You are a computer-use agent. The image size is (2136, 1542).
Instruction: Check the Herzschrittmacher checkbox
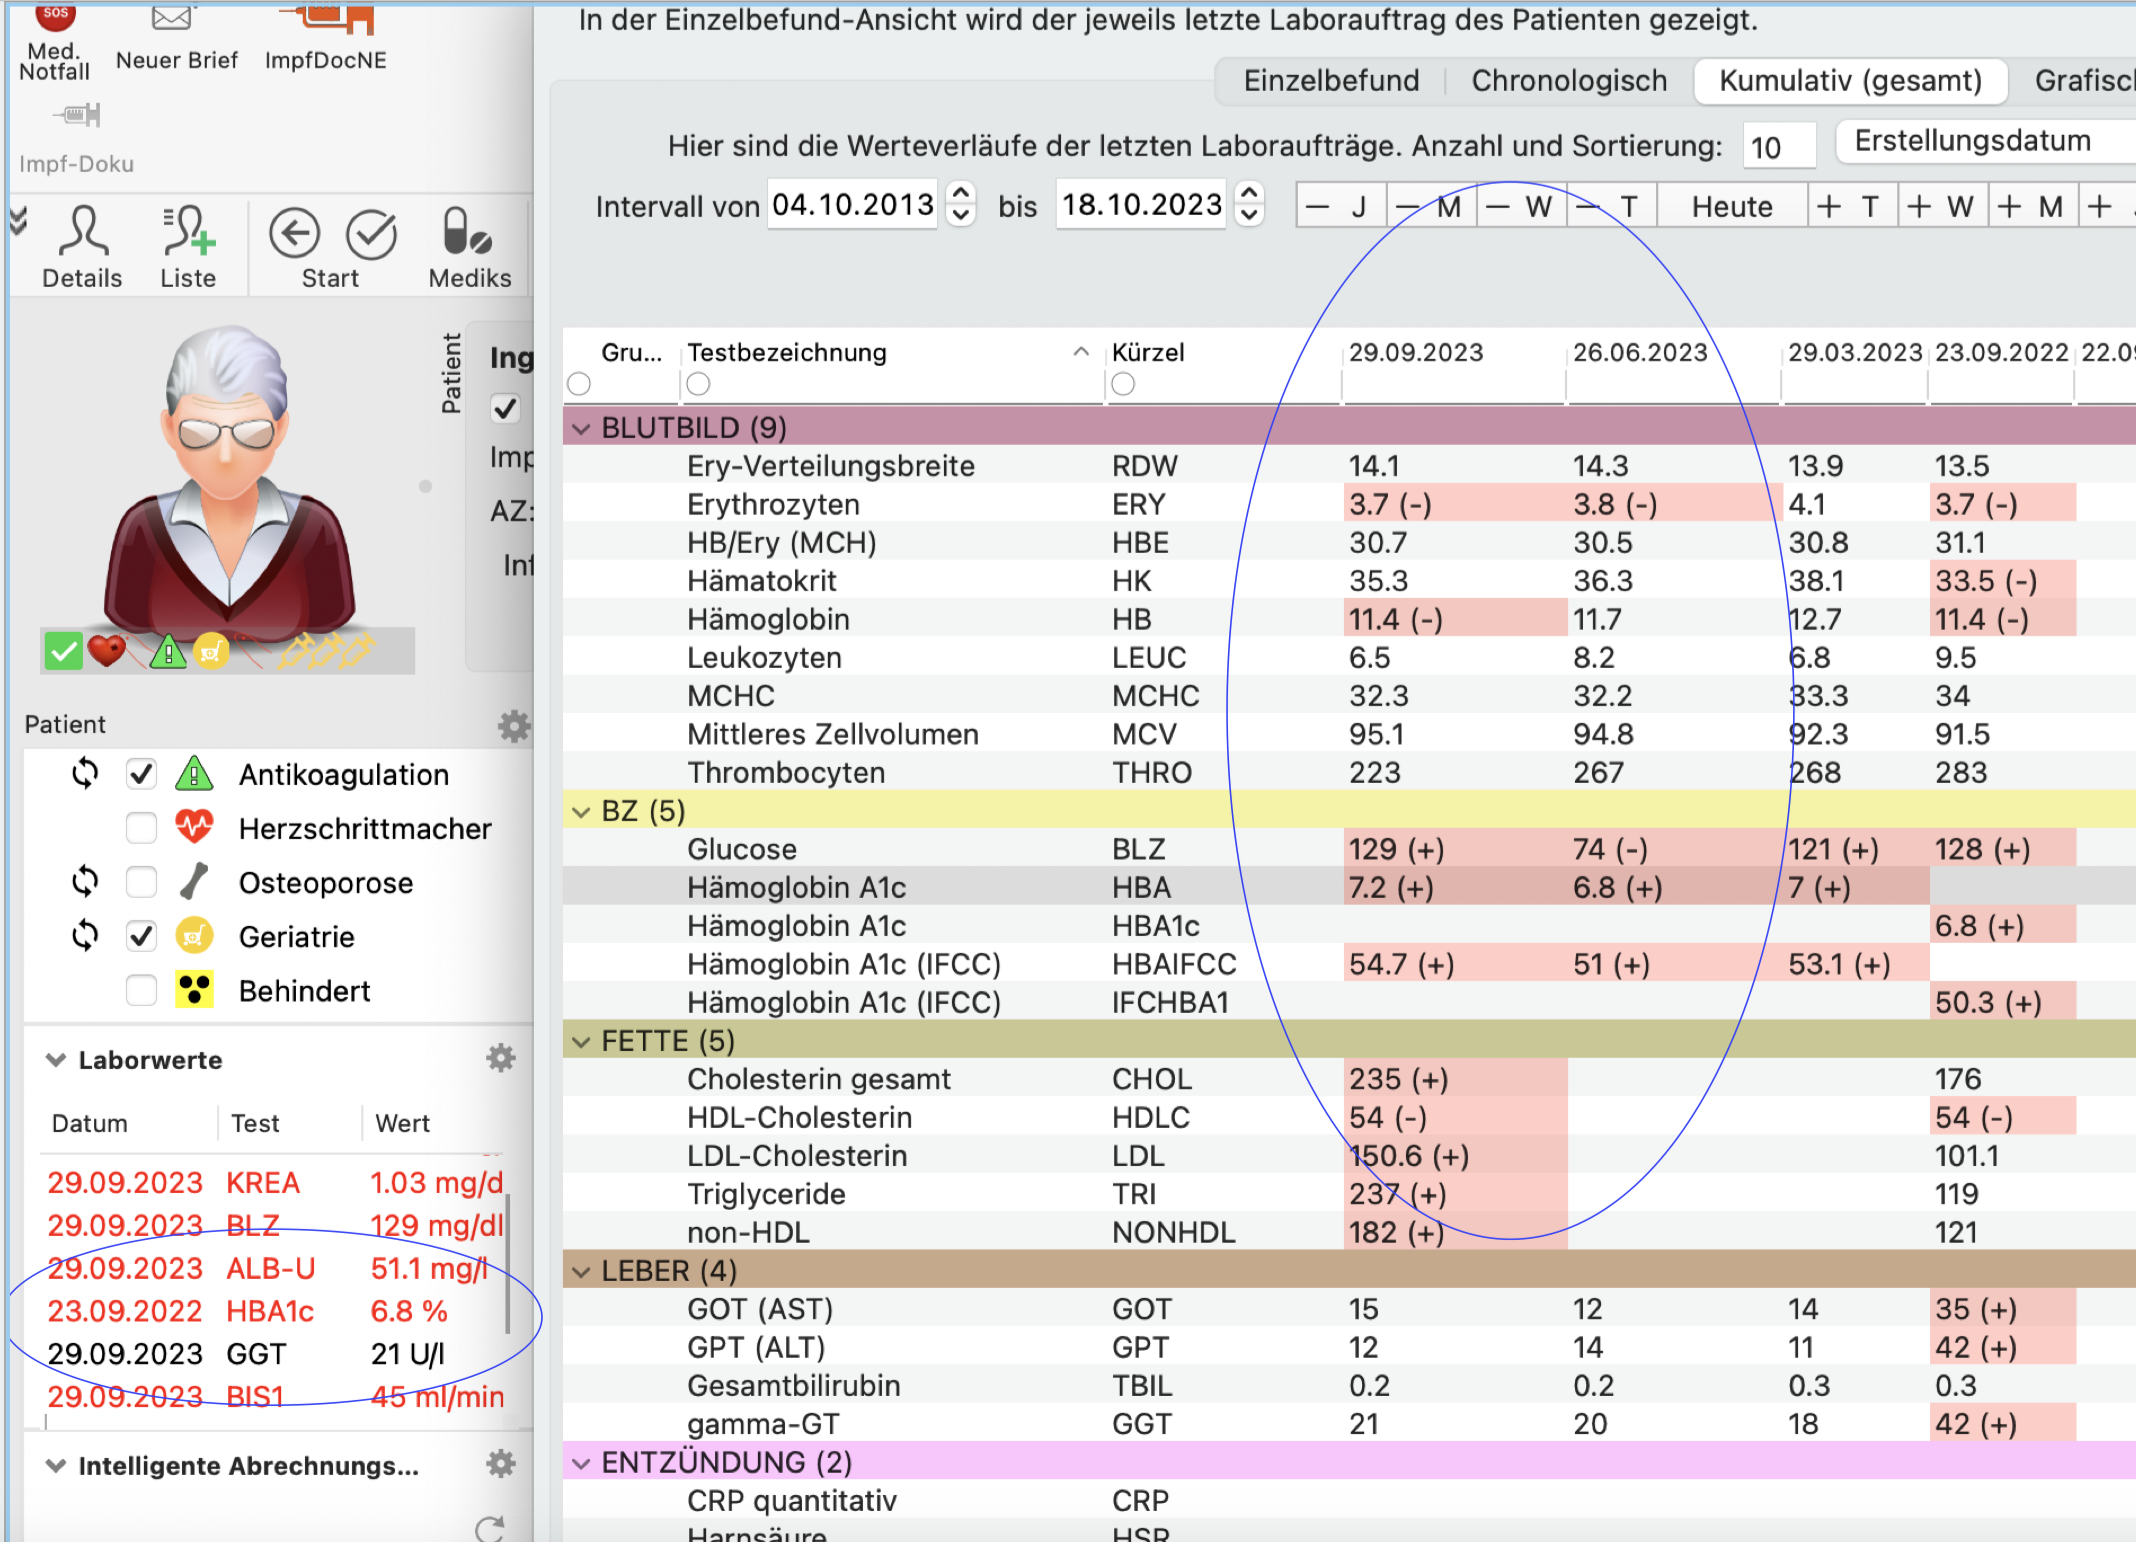[141, 828]
